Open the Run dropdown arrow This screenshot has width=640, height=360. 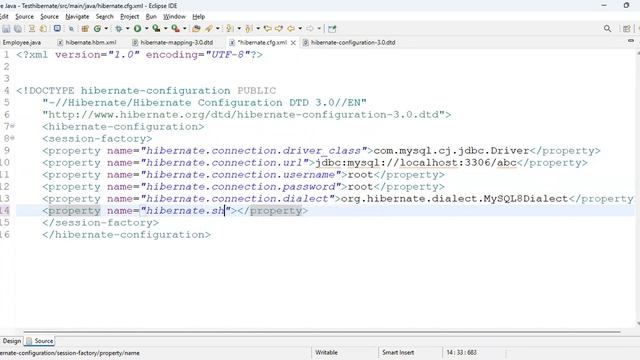click(147, 29)
